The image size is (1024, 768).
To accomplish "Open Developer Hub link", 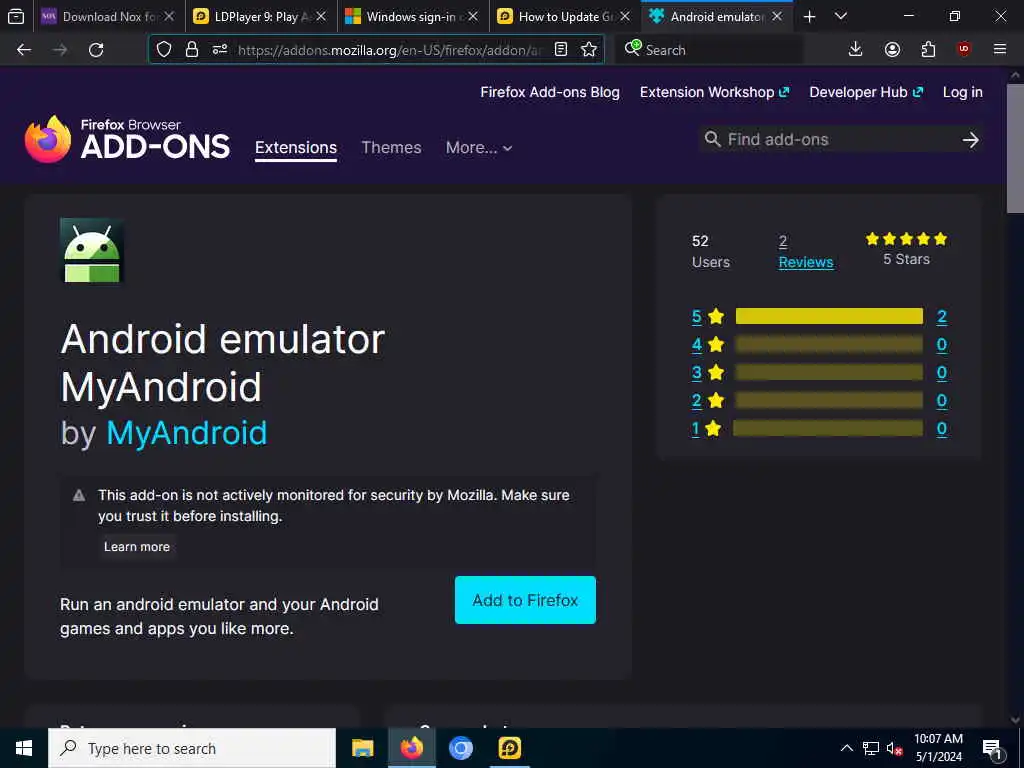I will [x=866, y=92].
